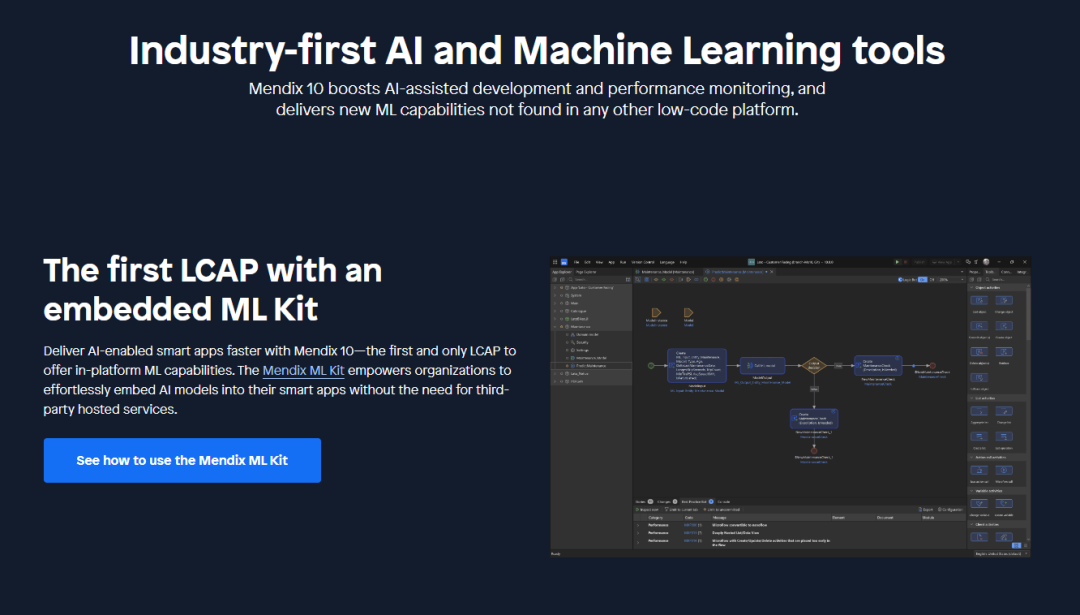The width and height of the screenshot is (1080, 615).
Task: Click See how to use the Mendix ML Kit
Action: coord(182,460)
